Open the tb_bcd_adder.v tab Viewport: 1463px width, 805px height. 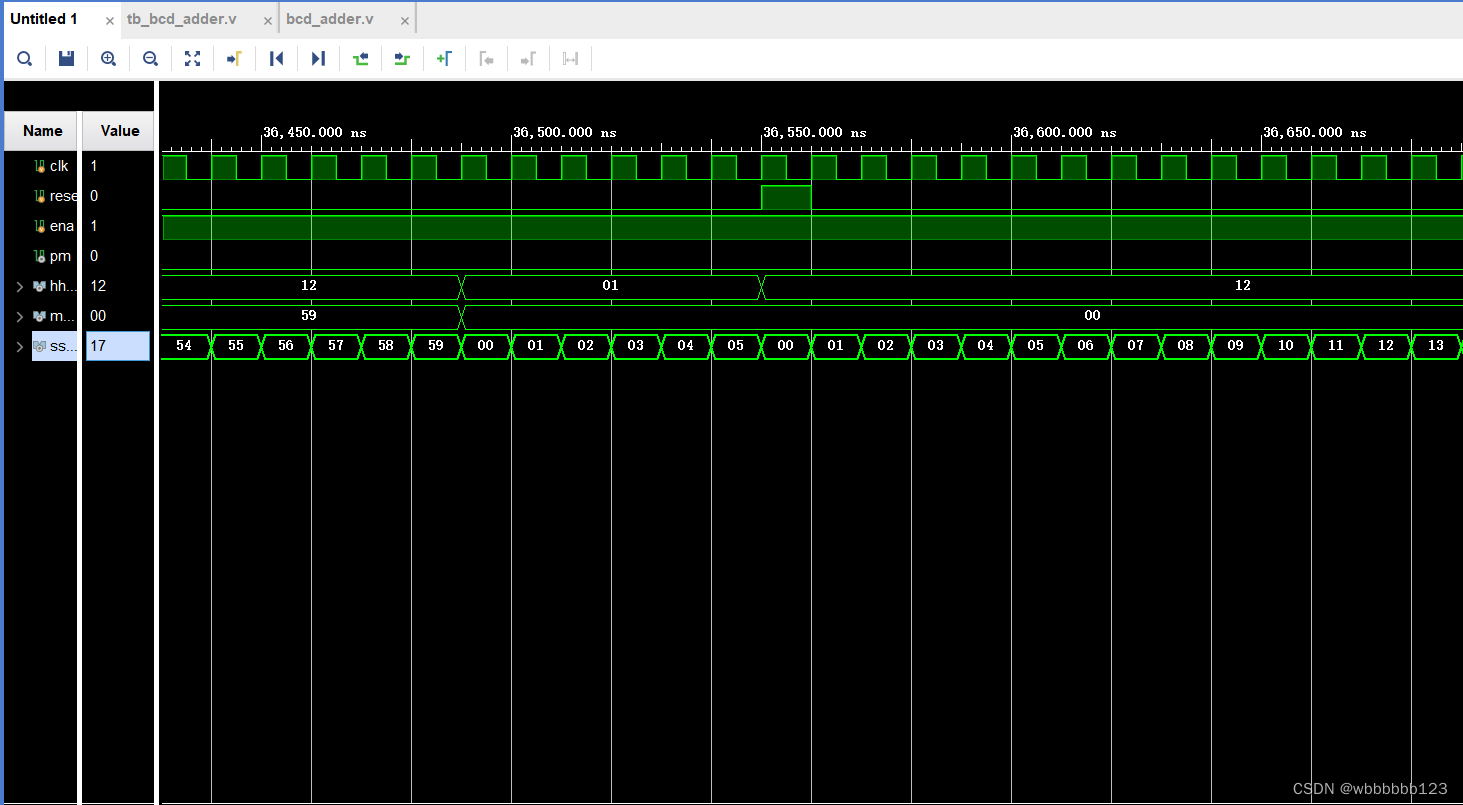182,19
